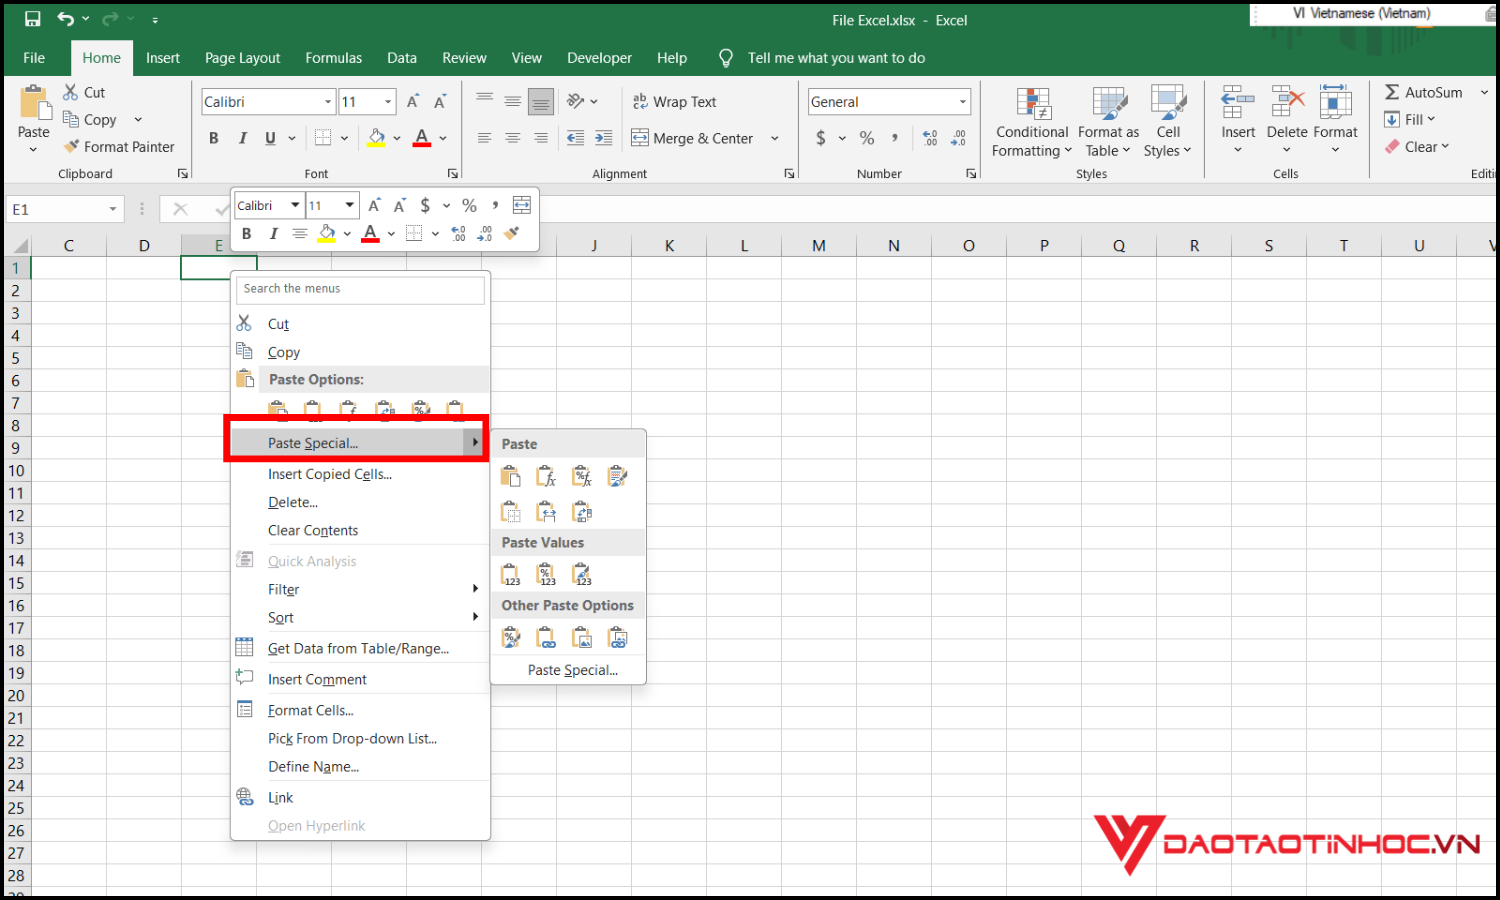Open the ribbon font name dropdown
Screen dimensions: 1500x900
click(327, 102)
